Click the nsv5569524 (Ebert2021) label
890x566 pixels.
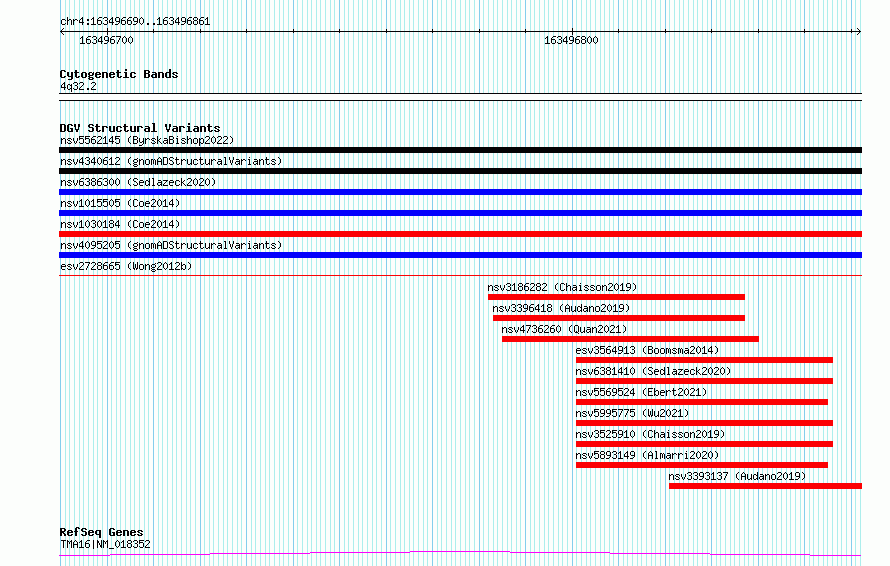pos(641,392)
